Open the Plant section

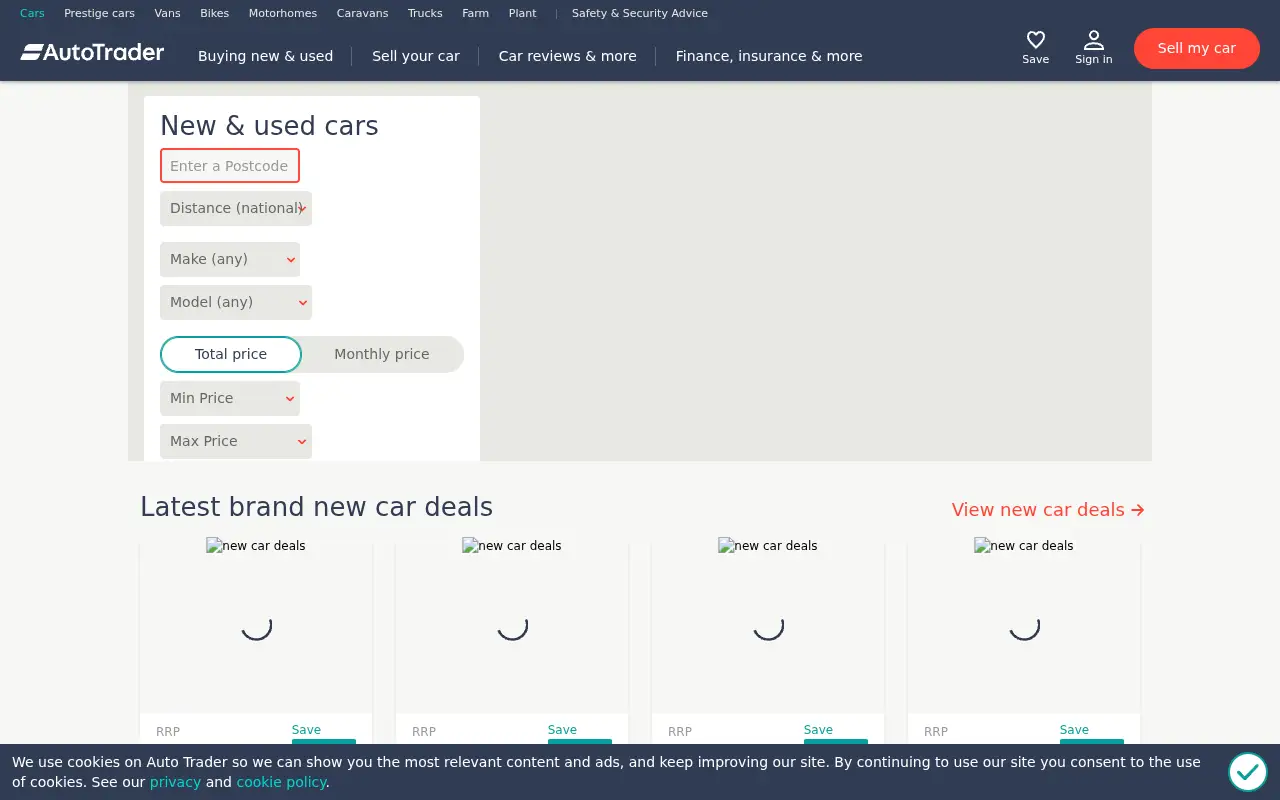(522, 13)
